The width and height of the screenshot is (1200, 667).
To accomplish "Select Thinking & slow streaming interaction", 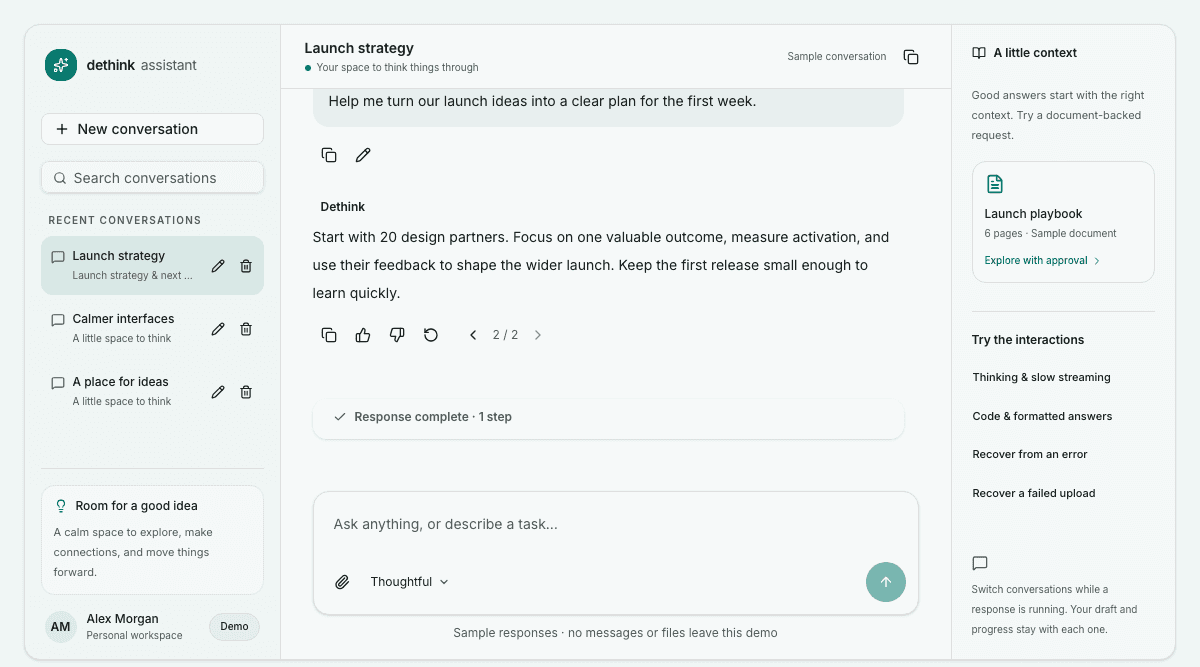I will 1041,377.
